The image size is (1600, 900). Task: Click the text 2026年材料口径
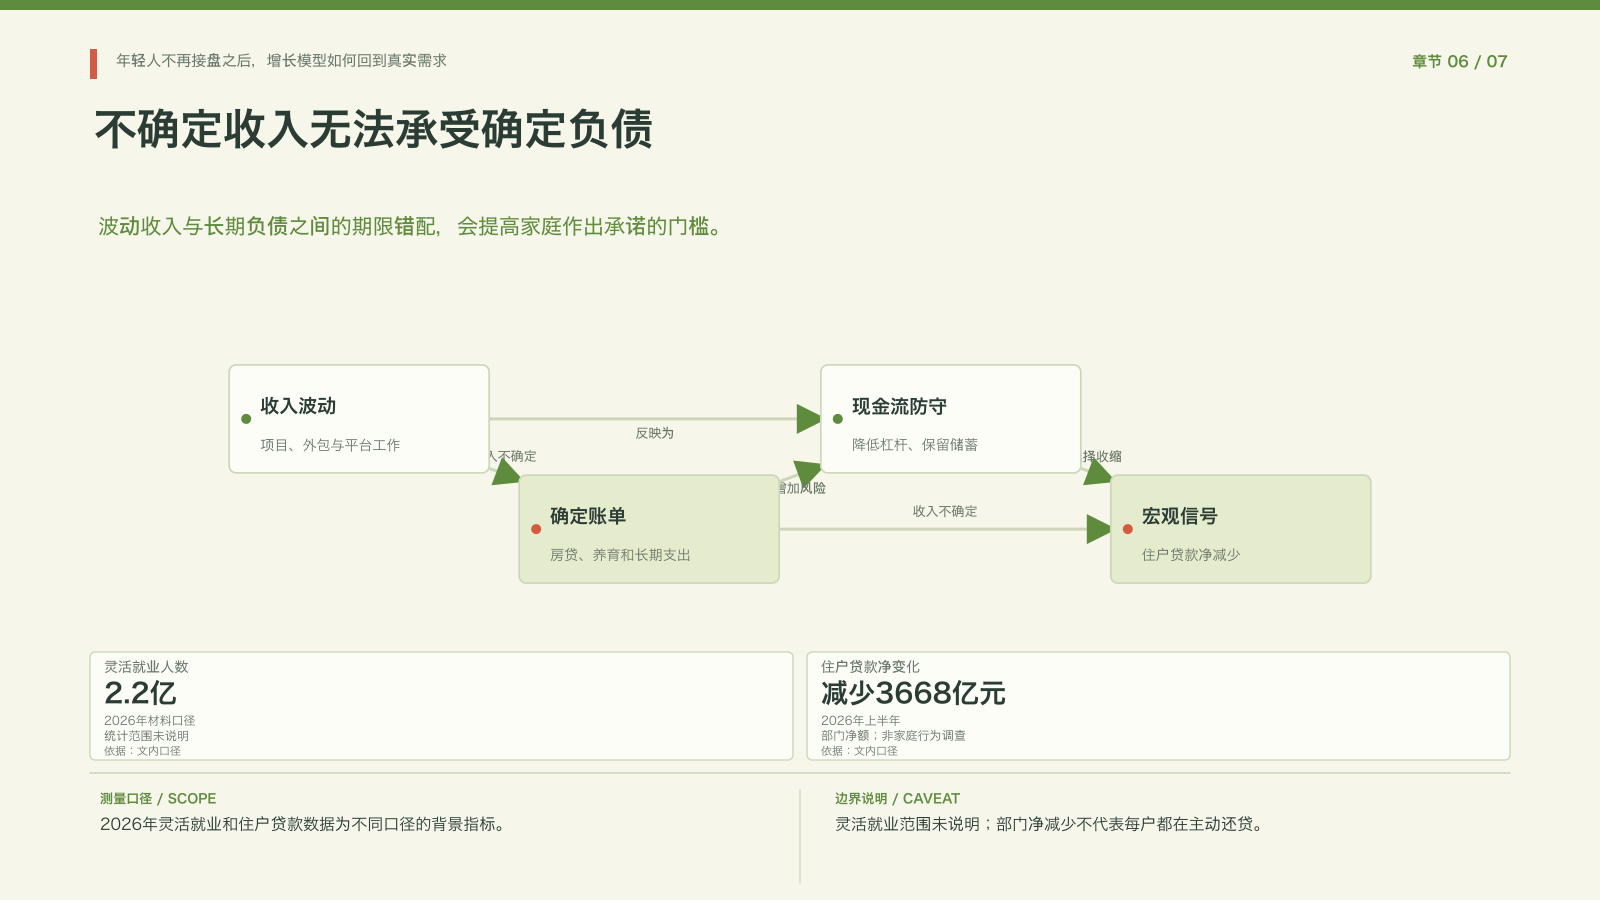[150, 721]
